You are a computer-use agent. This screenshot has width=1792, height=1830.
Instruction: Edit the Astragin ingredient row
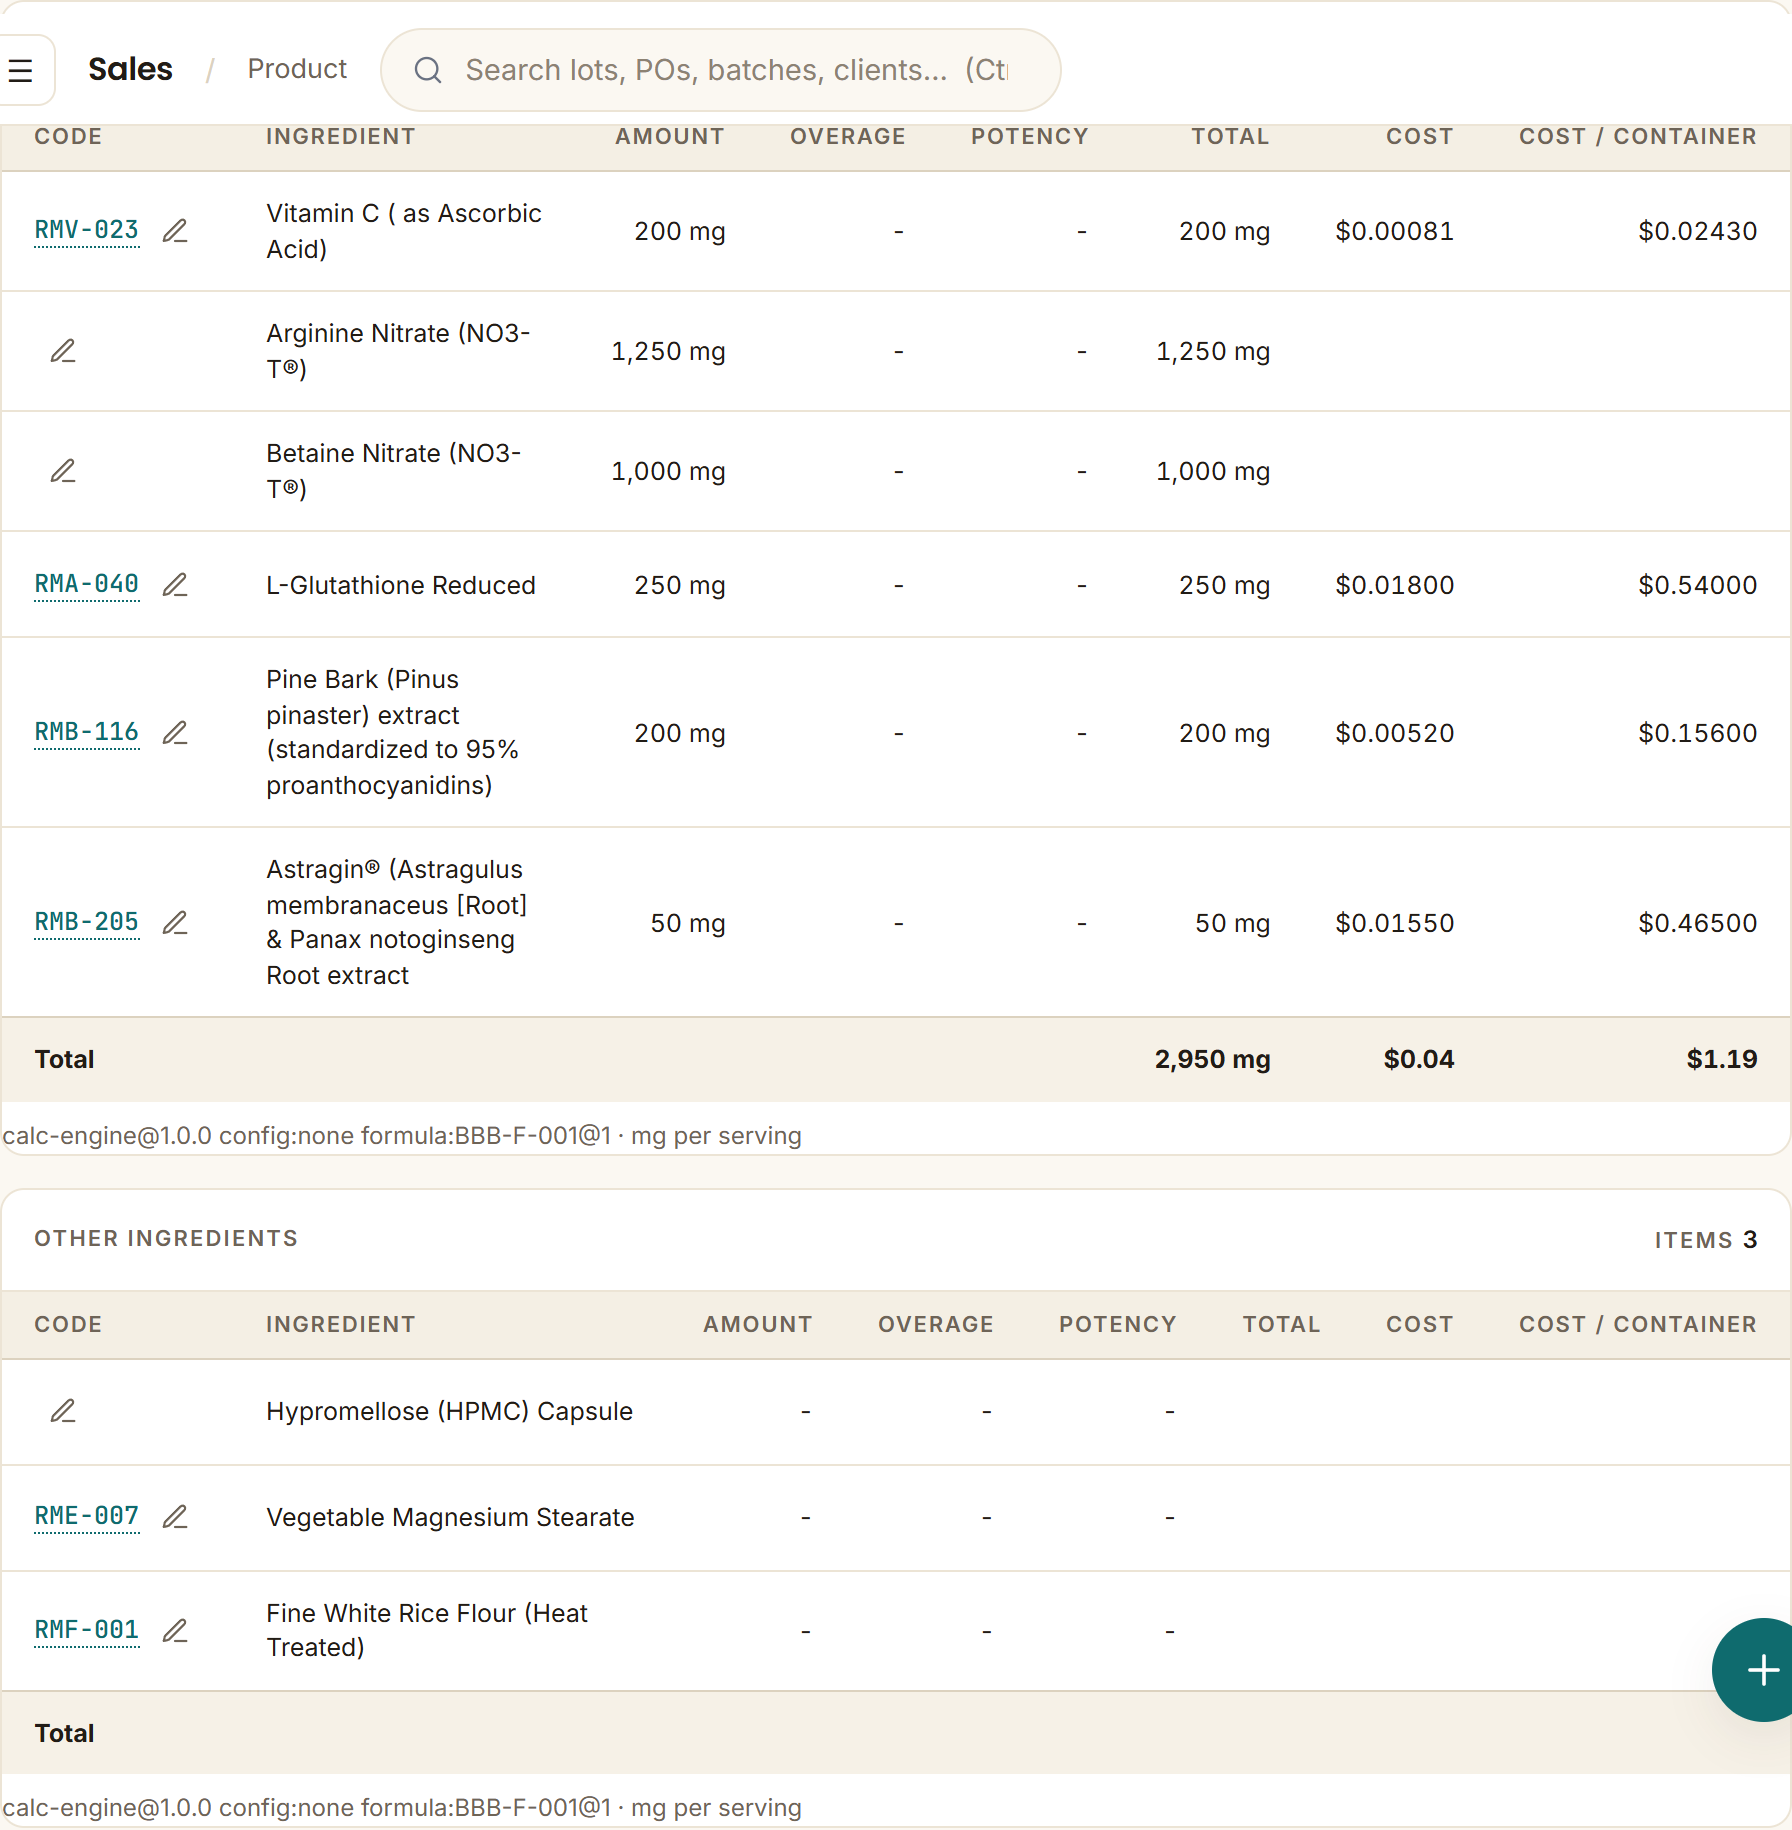pyautogui.click(x=175, y=923)
